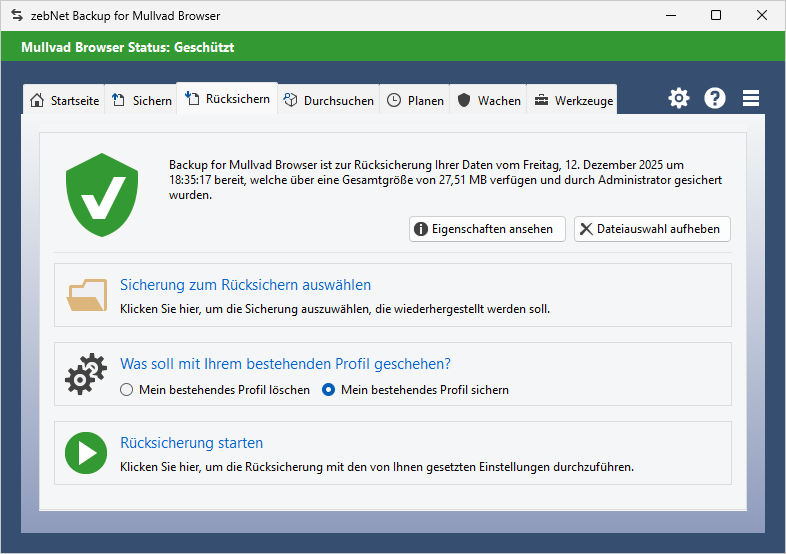The width and height of the screenshot is (786, 554).
Task: Click the app icon in title bar
Action: 16,16
